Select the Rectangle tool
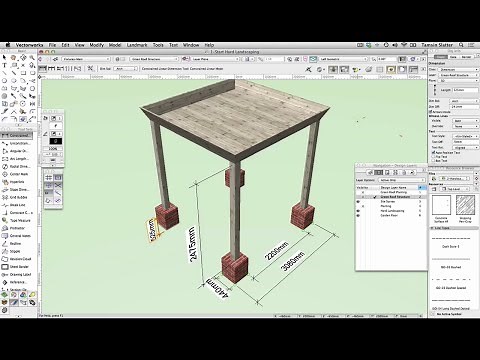 click(x=23, y=73)
